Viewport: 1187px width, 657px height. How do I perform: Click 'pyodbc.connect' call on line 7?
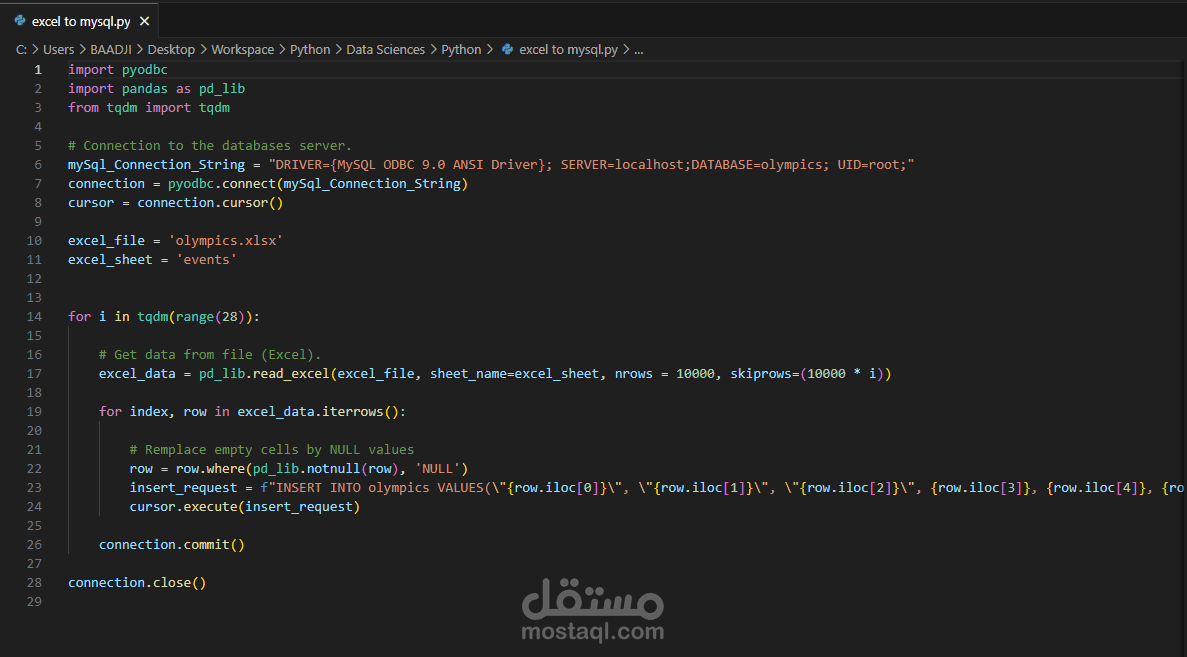click(222, 183)
